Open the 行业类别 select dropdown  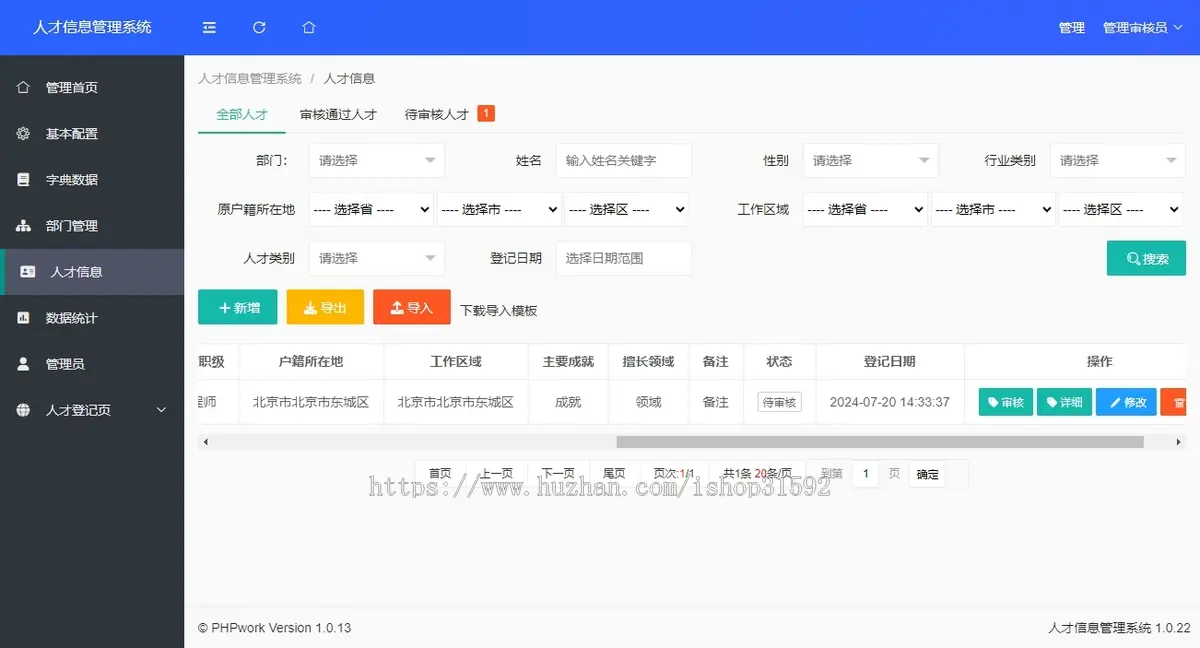coord(1118,160)
